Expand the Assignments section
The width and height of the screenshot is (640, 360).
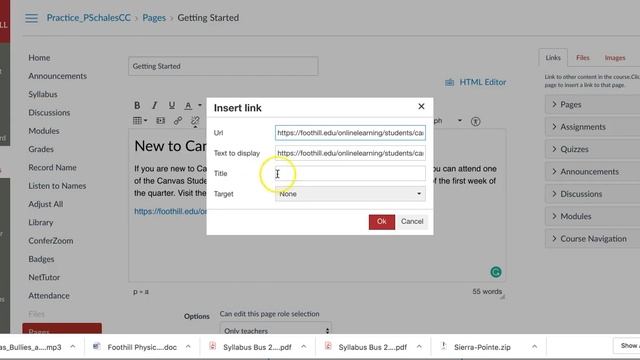click(x=592, y=127)
